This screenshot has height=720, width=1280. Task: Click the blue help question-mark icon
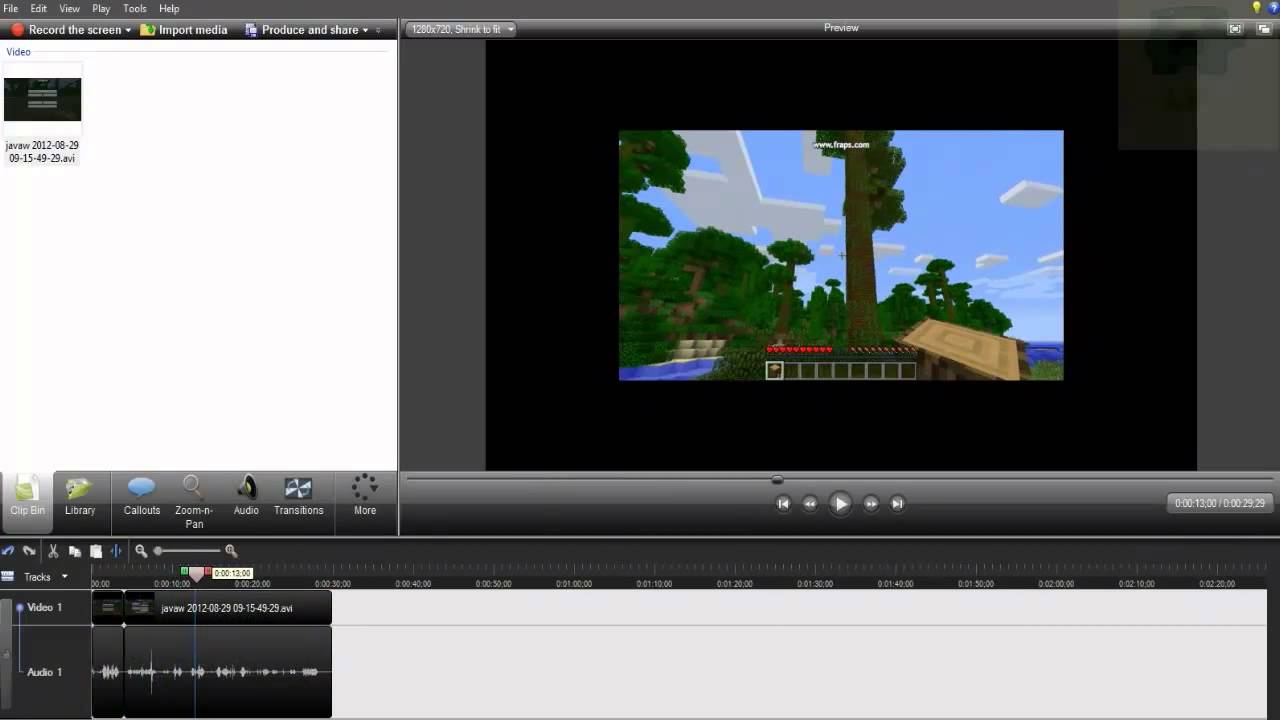click(1272, 7)
